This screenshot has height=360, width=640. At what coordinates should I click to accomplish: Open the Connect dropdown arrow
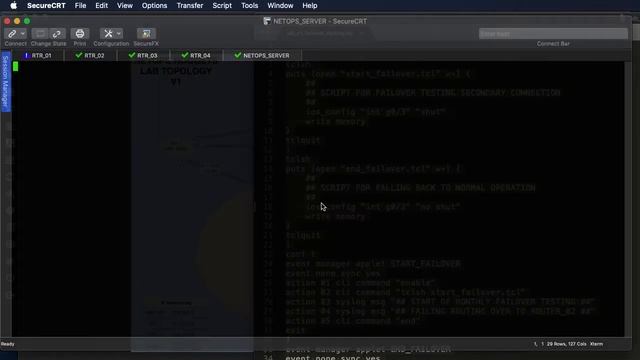click(22, 34)
